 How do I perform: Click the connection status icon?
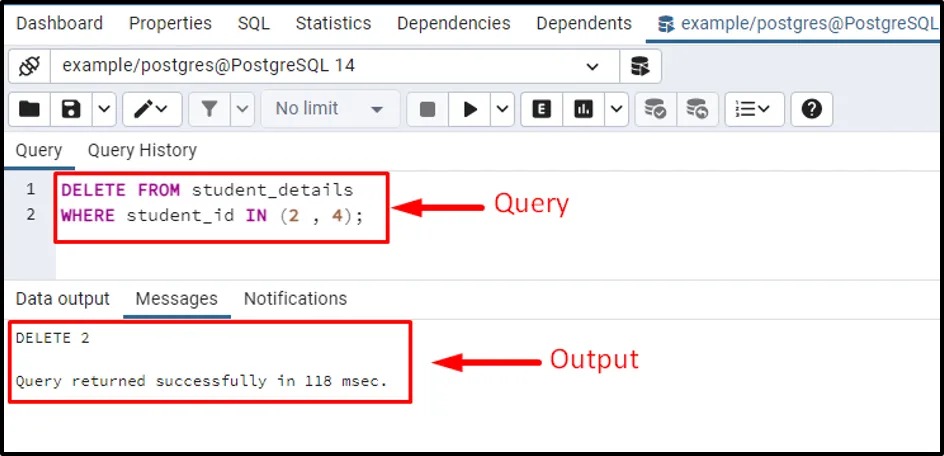[30, 67]
